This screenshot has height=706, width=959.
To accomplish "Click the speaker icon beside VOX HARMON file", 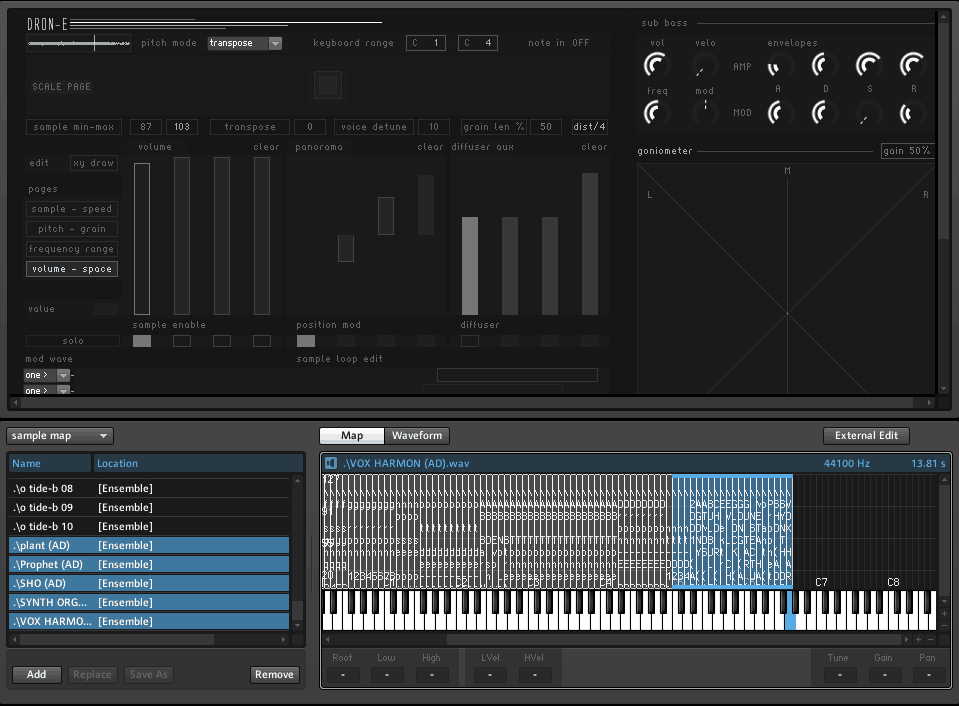I will (x=331, y=463).
